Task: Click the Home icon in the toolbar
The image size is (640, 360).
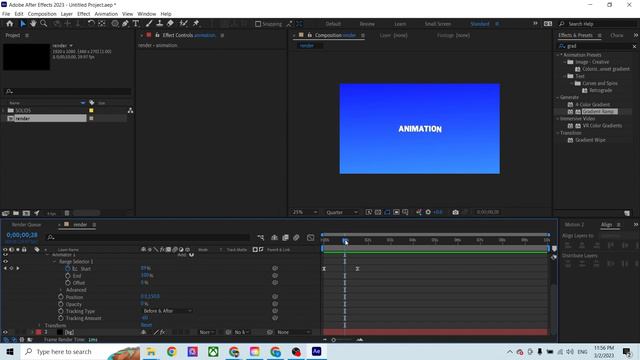Action: (10, 24)
